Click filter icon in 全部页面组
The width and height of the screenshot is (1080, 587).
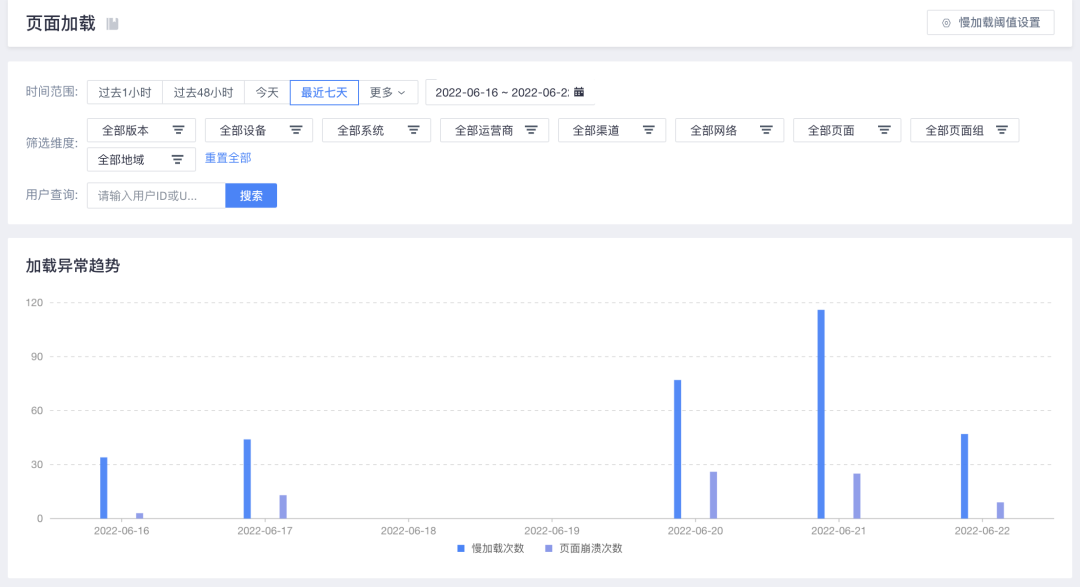coord(1001,130)
